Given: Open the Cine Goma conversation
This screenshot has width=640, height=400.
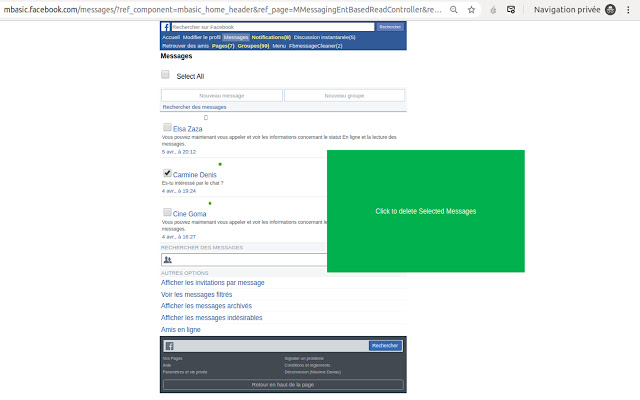Looking at the screenshot, I should (189, 214).
